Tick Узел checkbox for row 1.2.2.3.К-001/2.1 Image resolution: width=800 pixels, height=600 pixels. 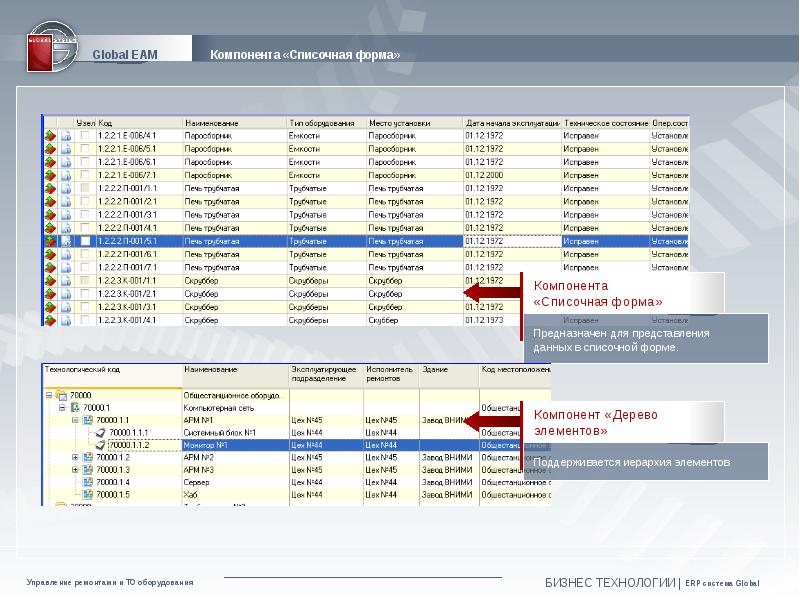(85, 294)
